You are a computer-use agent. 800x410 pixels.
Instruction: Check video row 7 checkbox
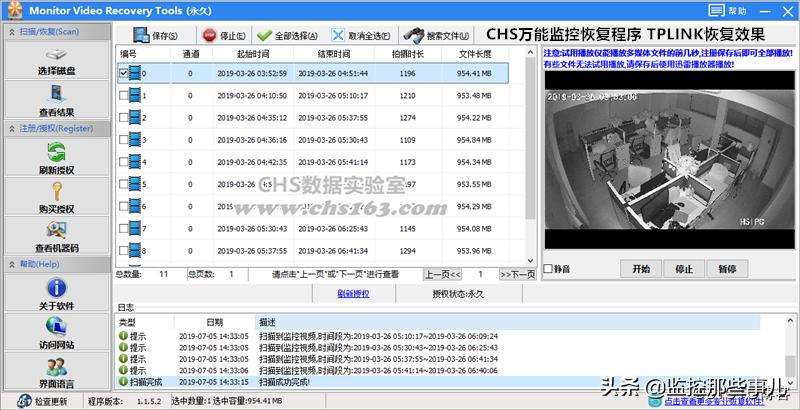click(x=123, y=228)
